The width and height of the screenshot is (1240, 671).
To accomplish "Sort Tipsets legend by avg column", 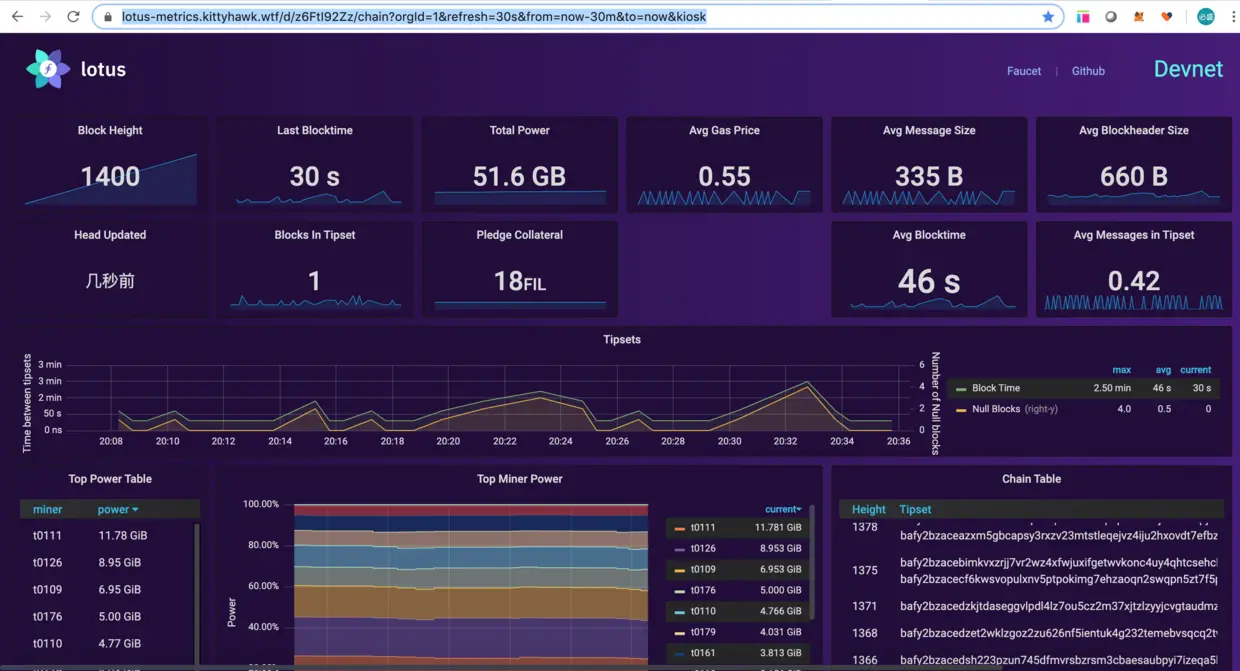I will pos(1163,370).
